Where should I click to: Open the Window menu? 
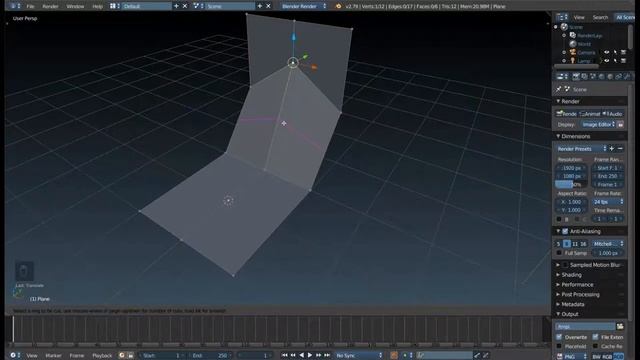tap(75, 6)
